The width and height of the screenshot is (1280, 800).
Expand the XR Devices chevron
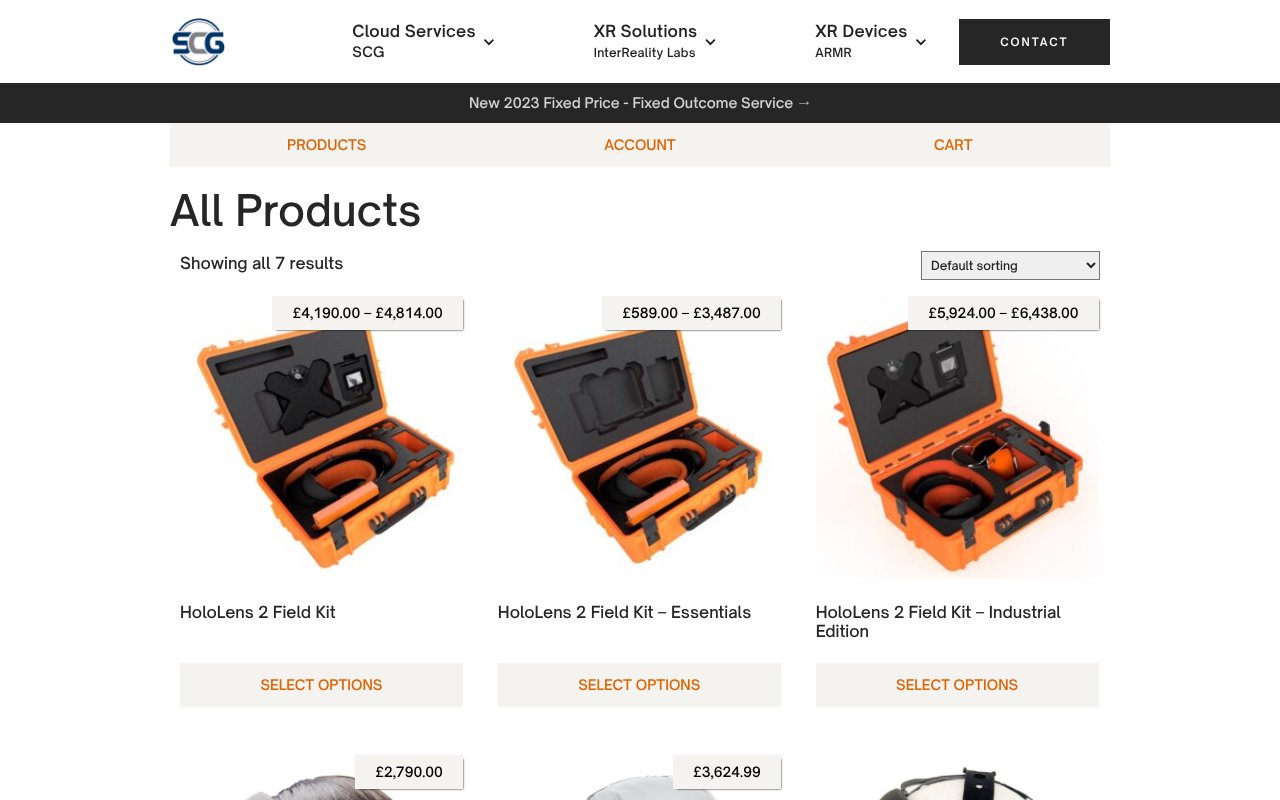(x=921, y=42)
